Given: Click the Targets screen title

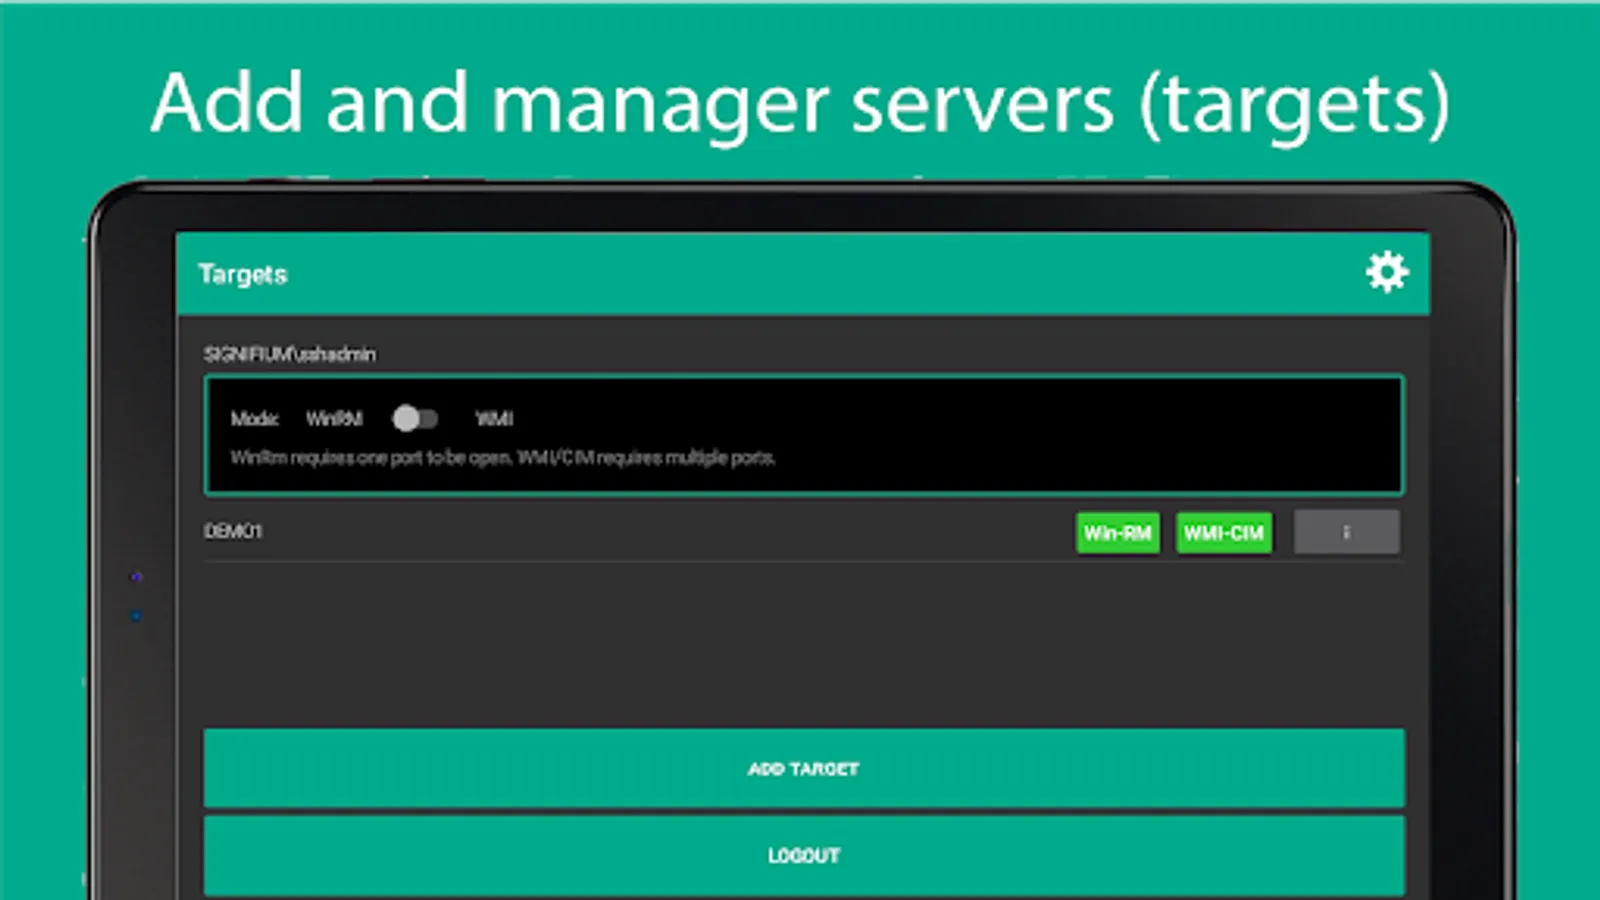Looking at the screenshot, I should [x=243, y=274].
